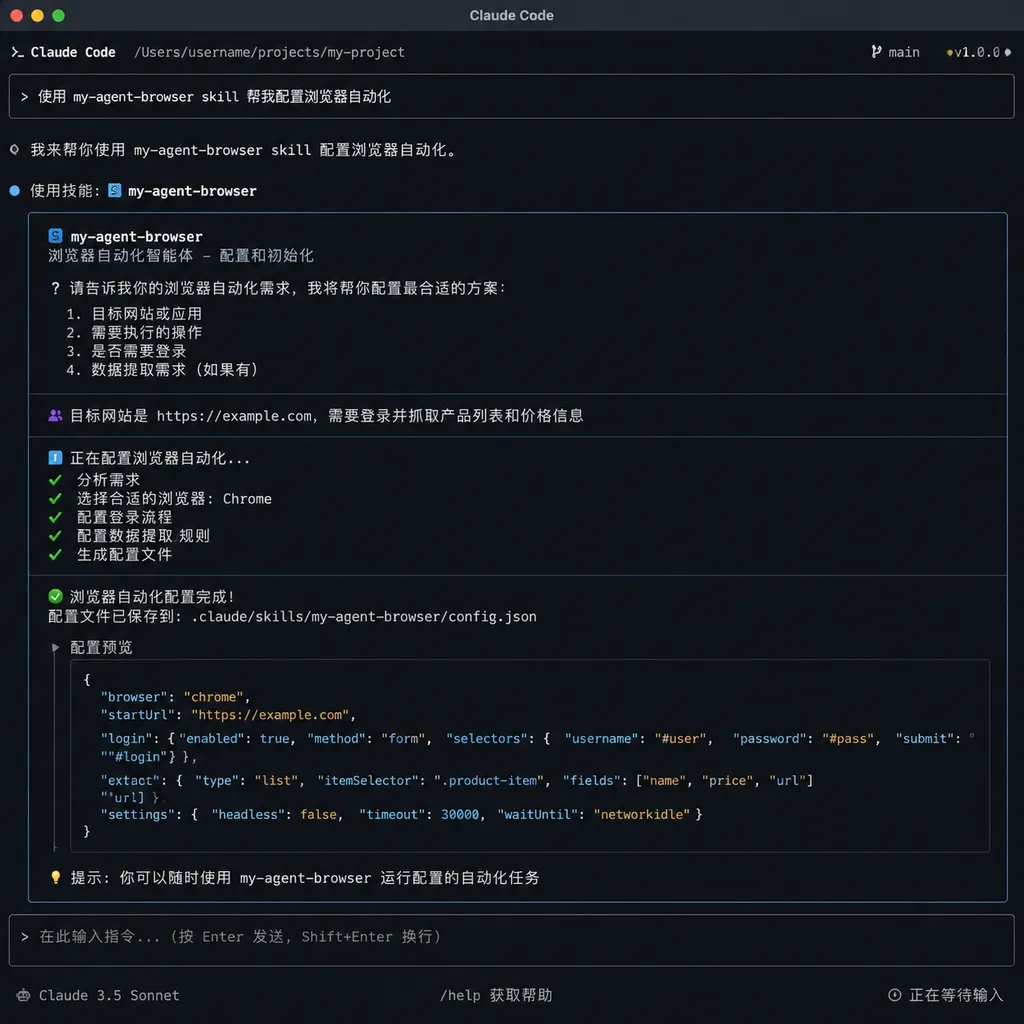Click the /help 获取帮助 hint
This screenshot has width=1024, height=1024.
coord(496,995)
